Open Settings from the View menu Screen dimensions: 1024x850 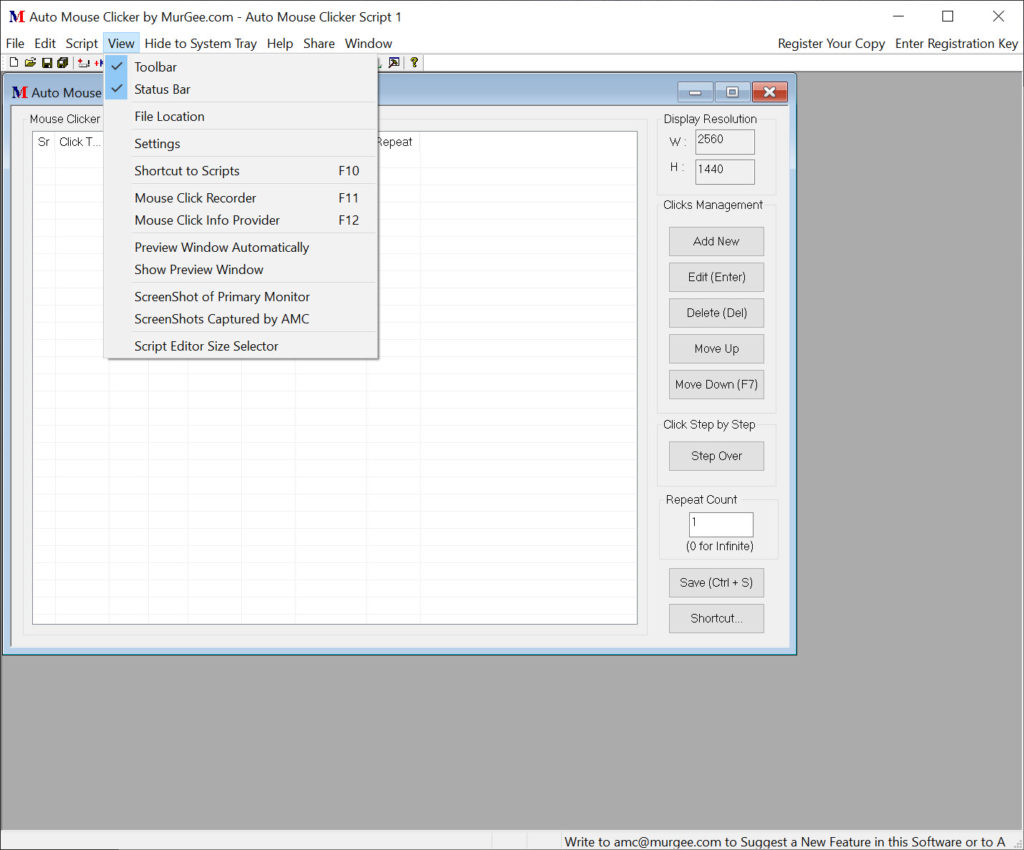click(242, 144)
